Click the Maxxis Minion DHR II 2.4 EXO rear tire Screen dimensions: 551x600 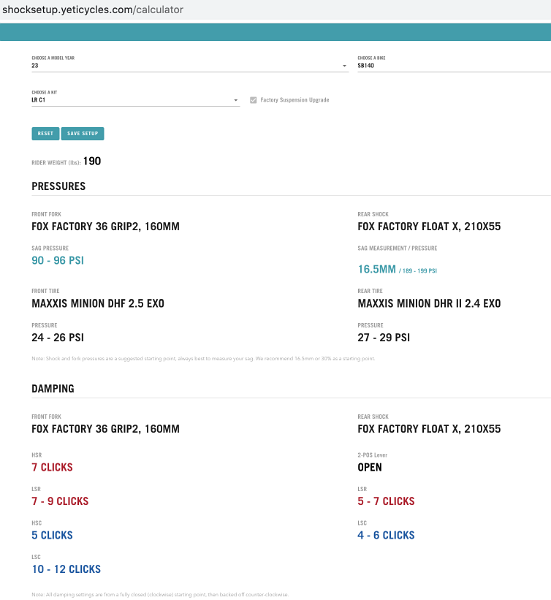point(429,303)
